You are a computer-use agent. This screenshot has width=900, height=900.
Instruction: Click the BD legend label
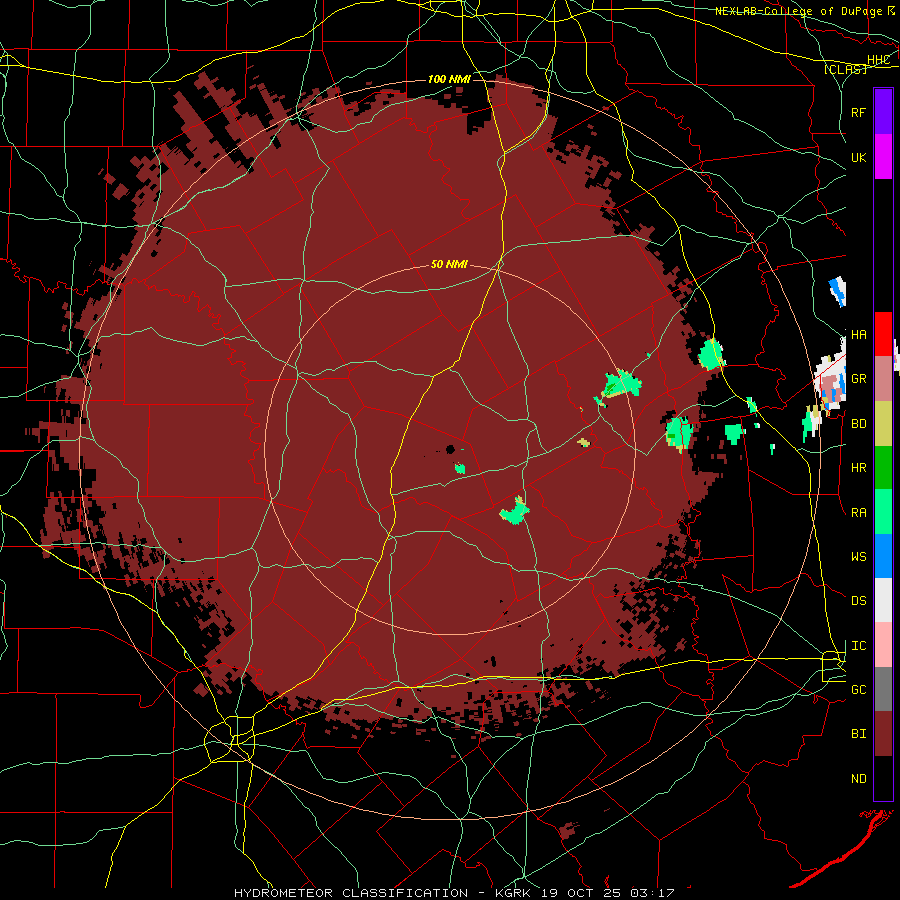[x=859, y=424]
